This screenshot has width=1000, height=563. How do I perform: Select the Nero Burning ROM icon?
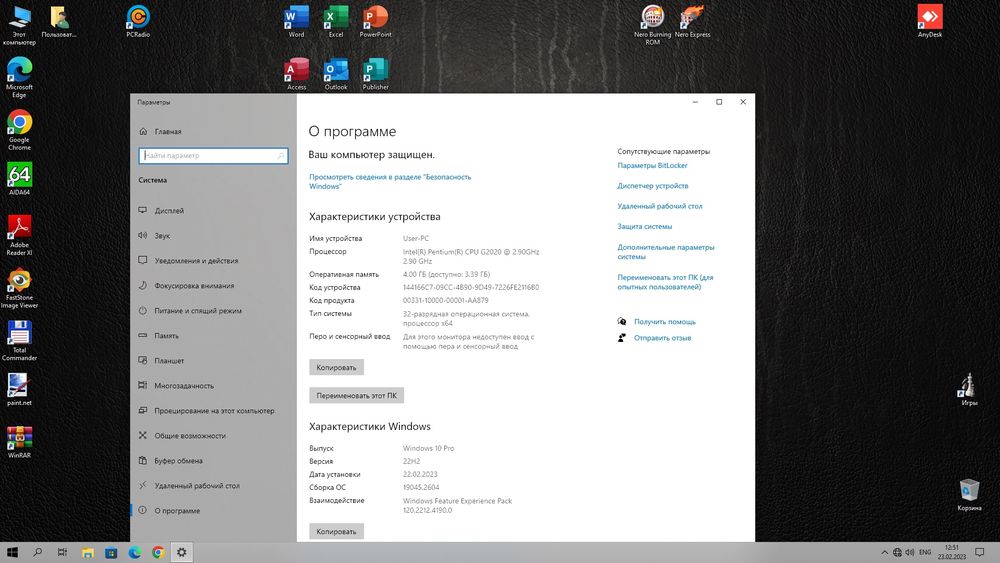tap(652, 24)
